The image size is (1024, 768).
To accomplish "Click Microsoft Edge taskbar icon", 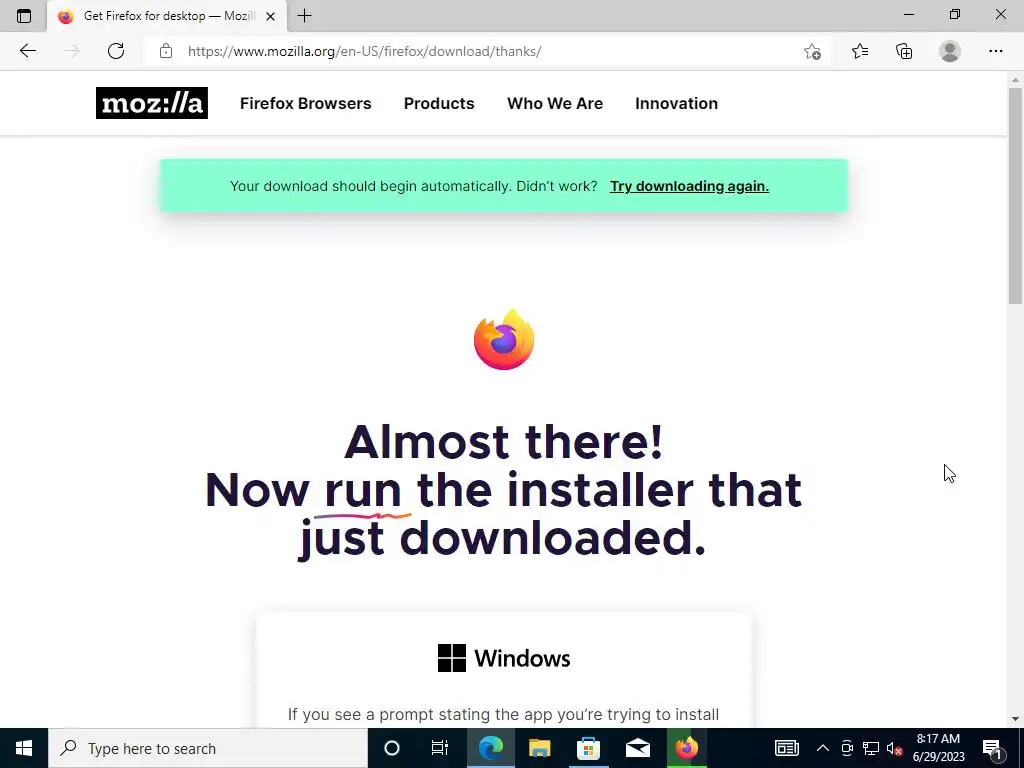I will [x=490, y=748].
